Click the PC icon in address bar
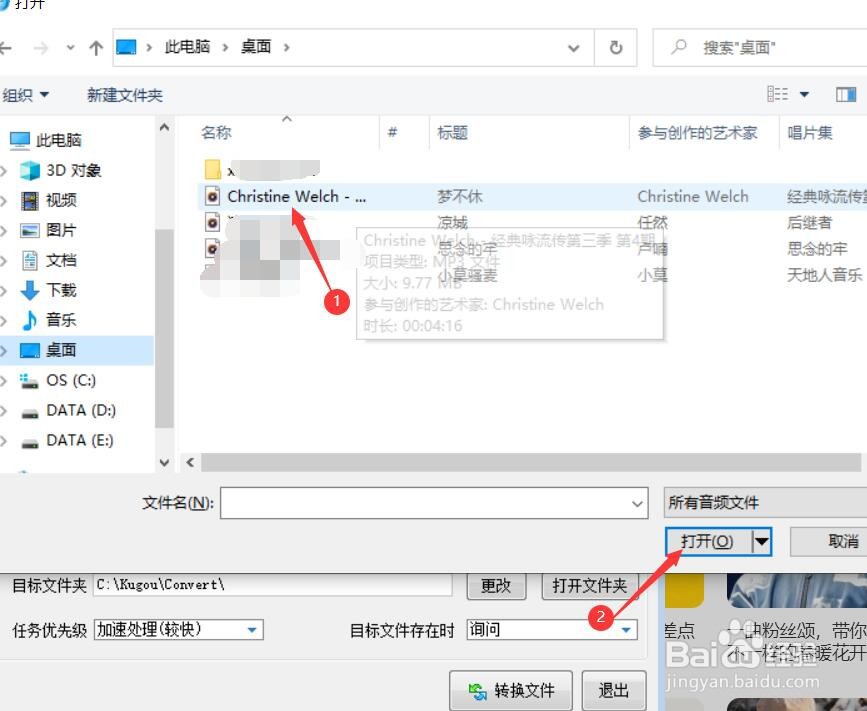The height and width of the screenshot is (711, 867). (x=126, y=47)
